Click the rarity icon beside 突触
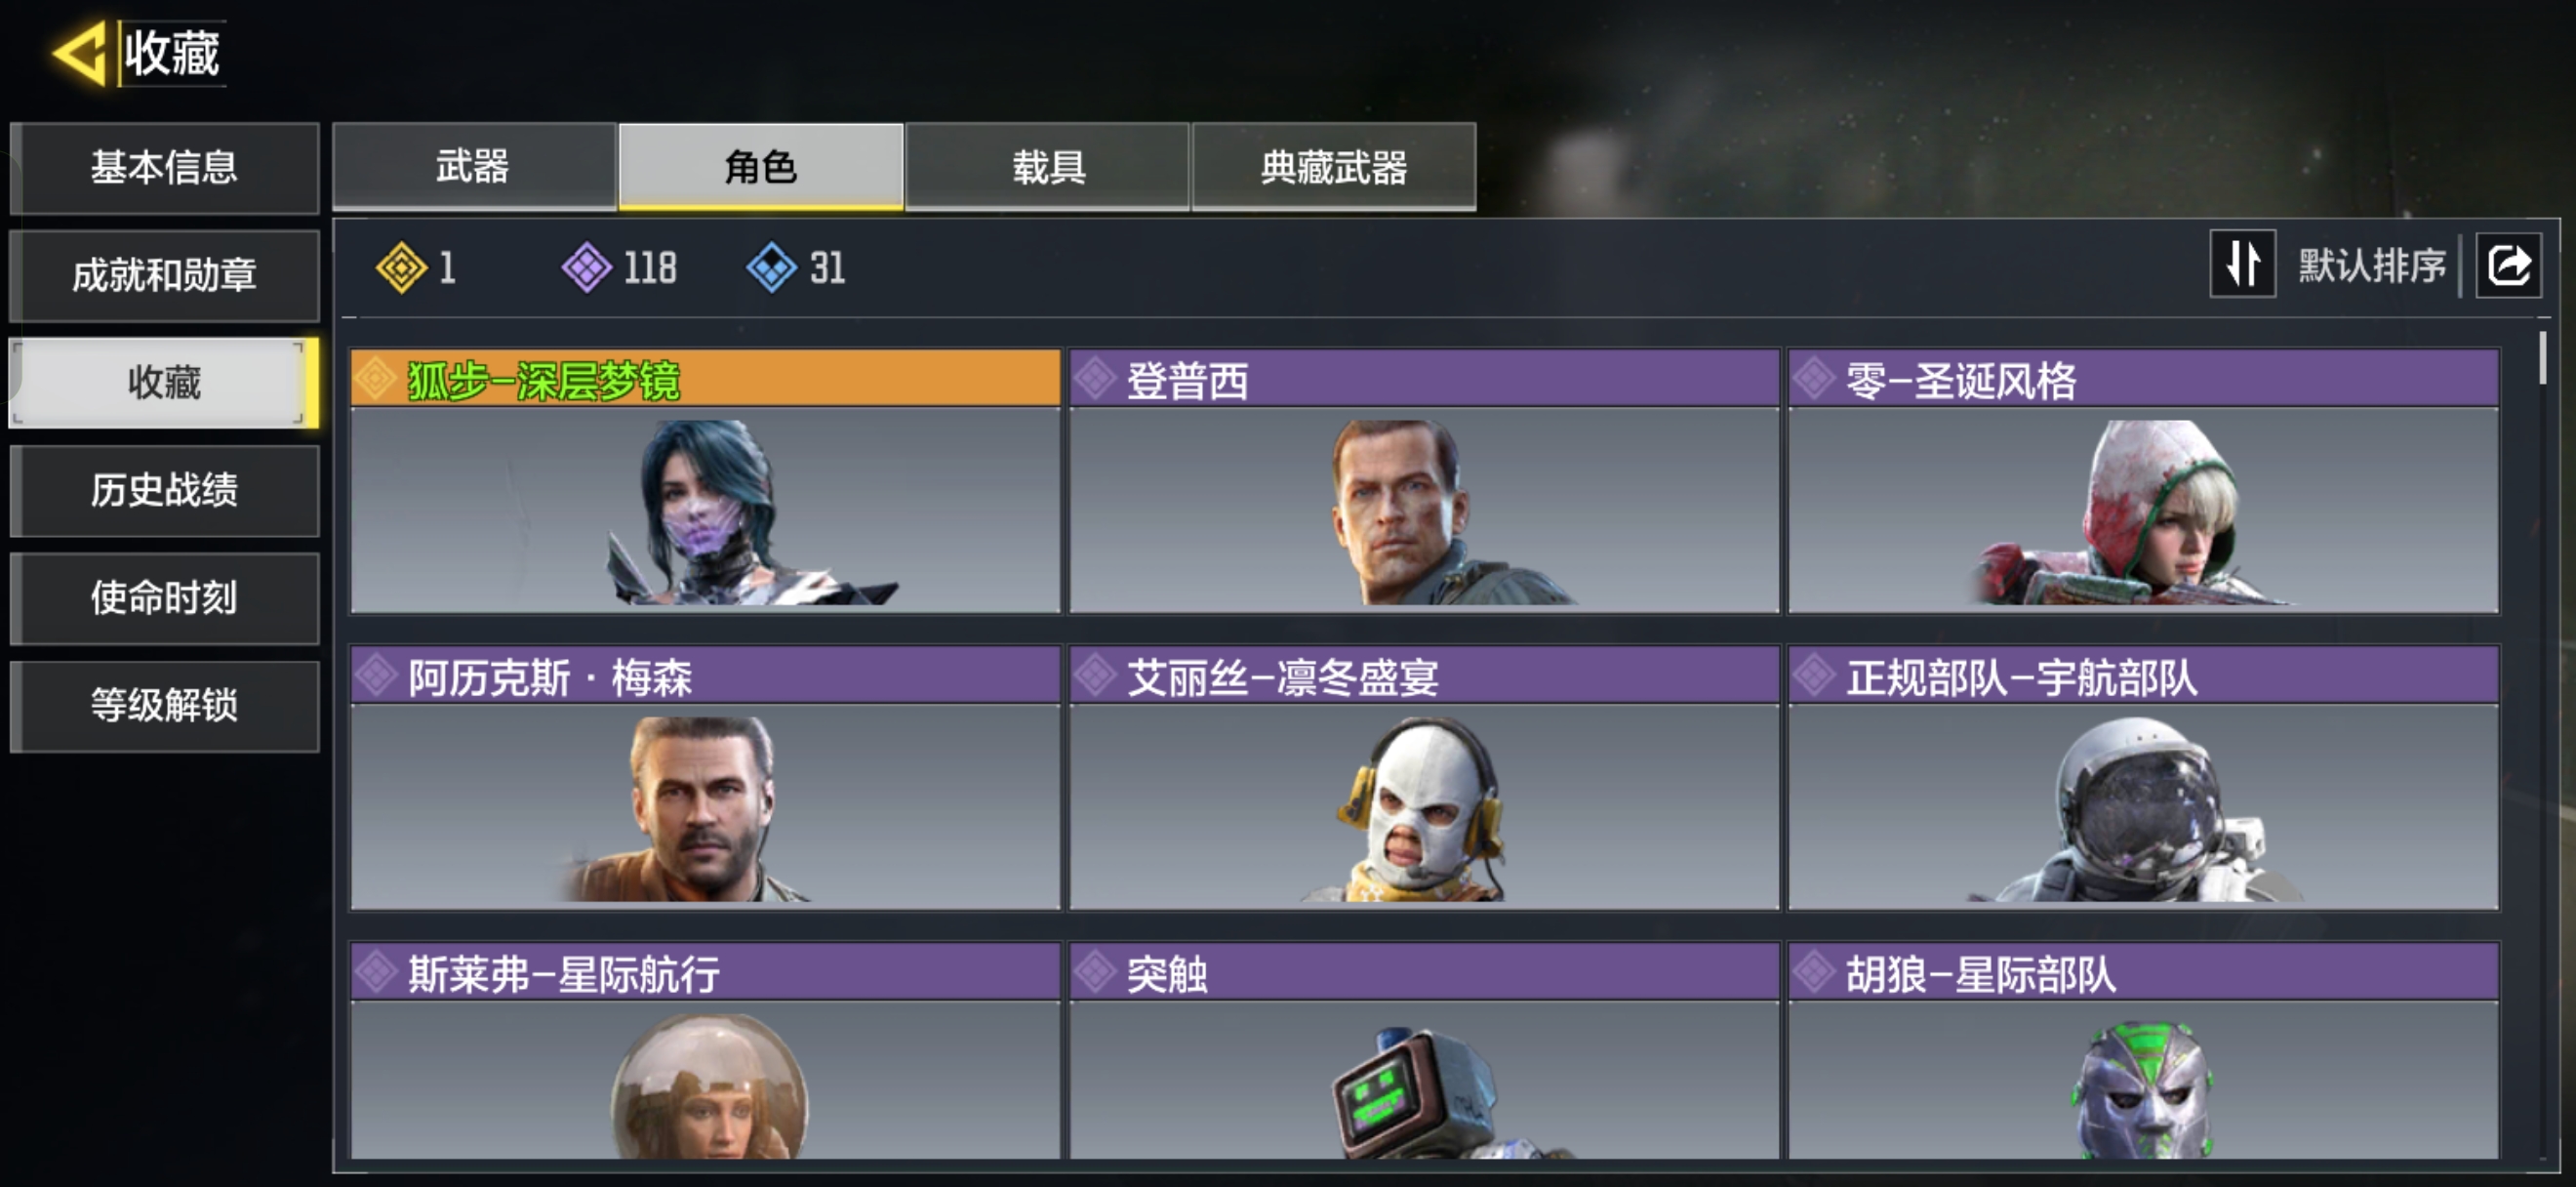The height and width of the screenshot is (1187, 2576). click(1096, 972)
